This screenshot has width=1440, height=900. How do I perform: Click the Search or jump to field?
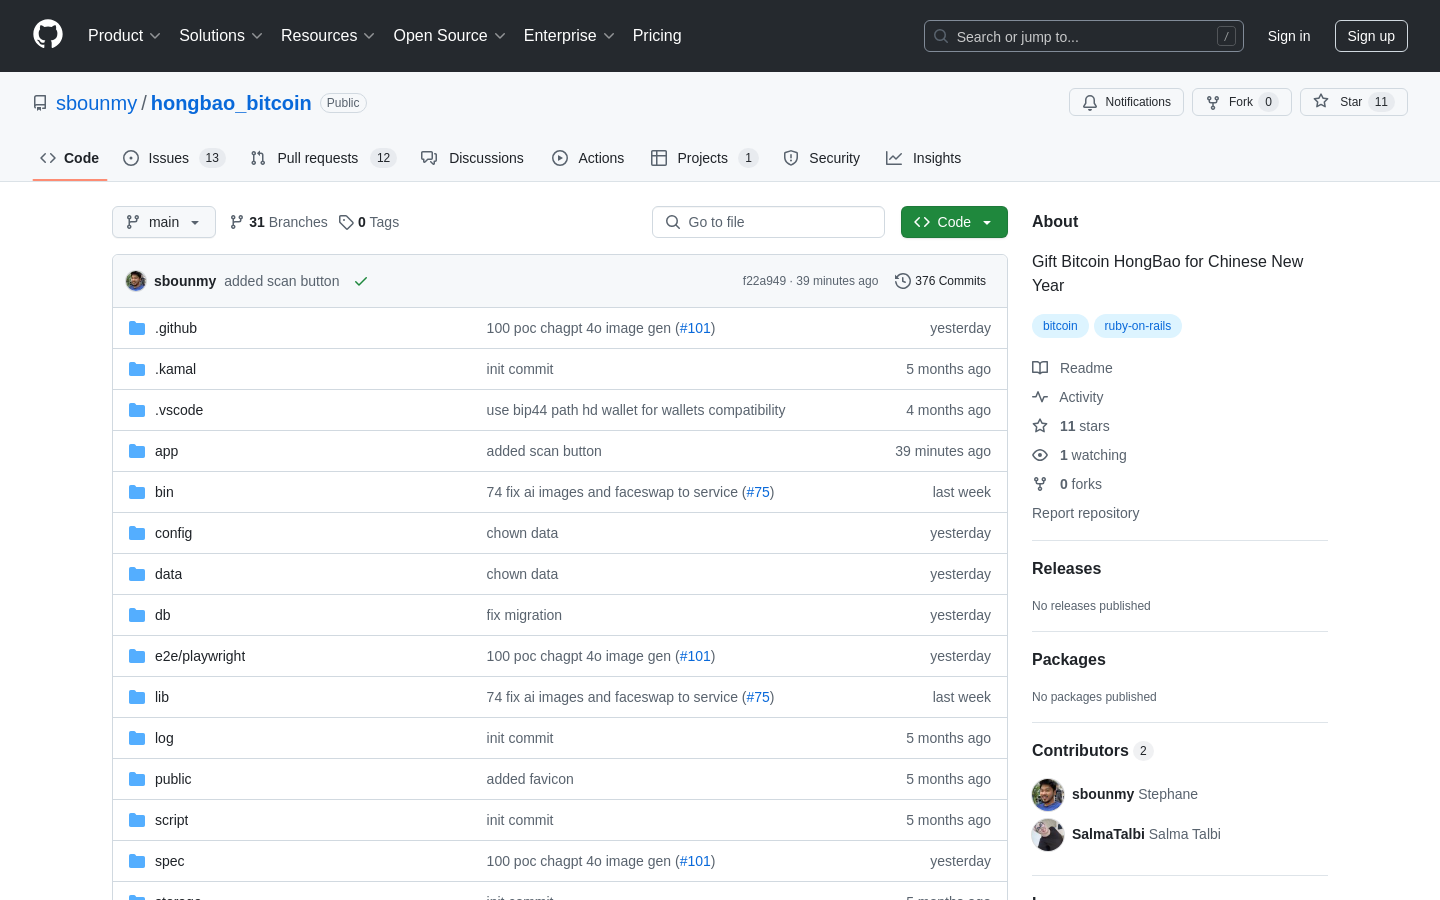pos(1084,36)
